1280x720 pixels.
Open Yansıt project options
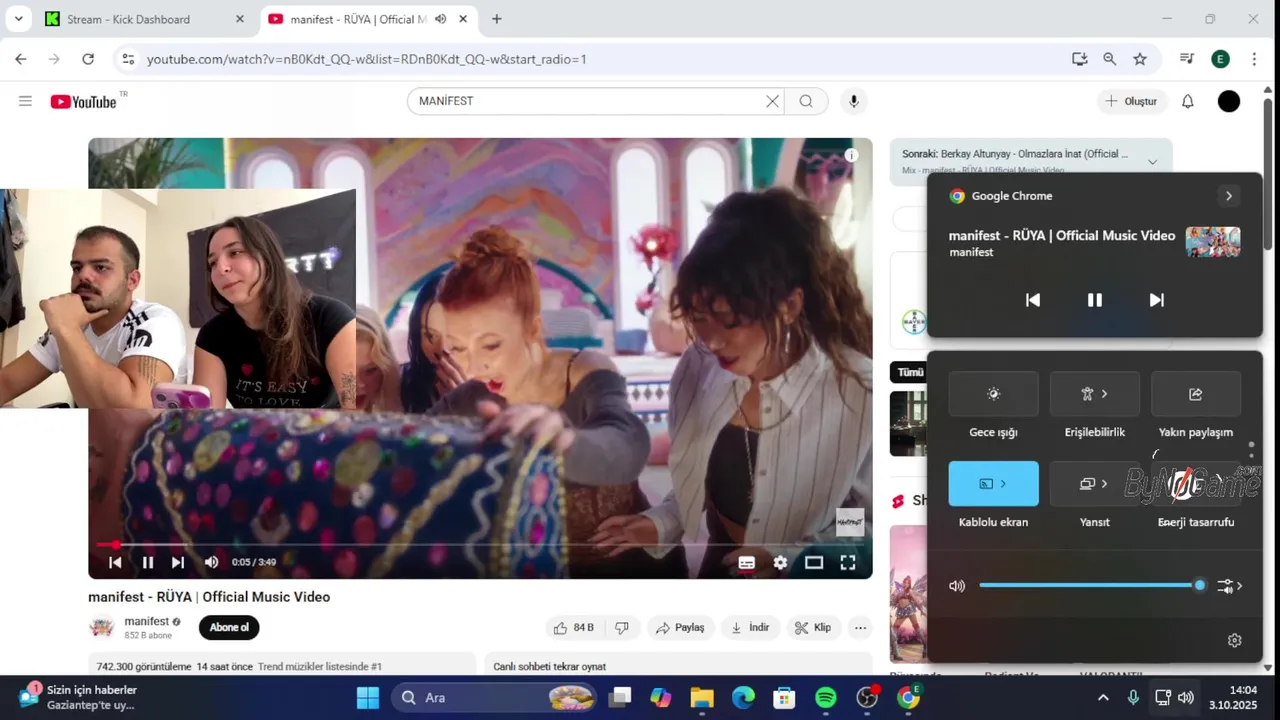1094,484
